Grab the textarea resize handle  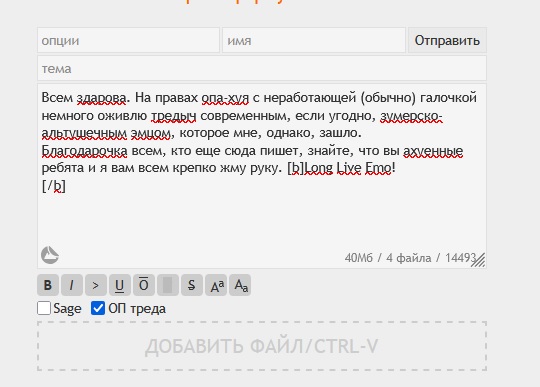coord(479,260)
